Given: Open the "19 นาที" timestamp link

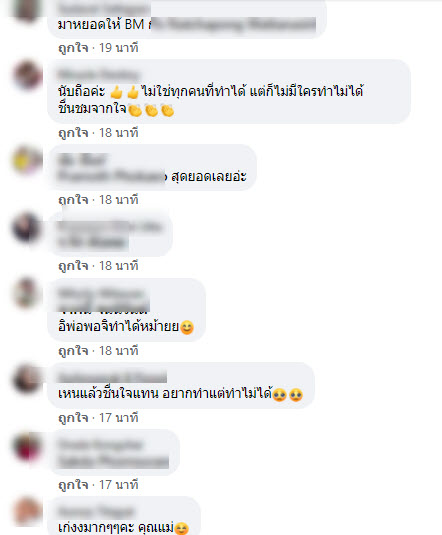Looking at the screenshot, I should point(118,48).
